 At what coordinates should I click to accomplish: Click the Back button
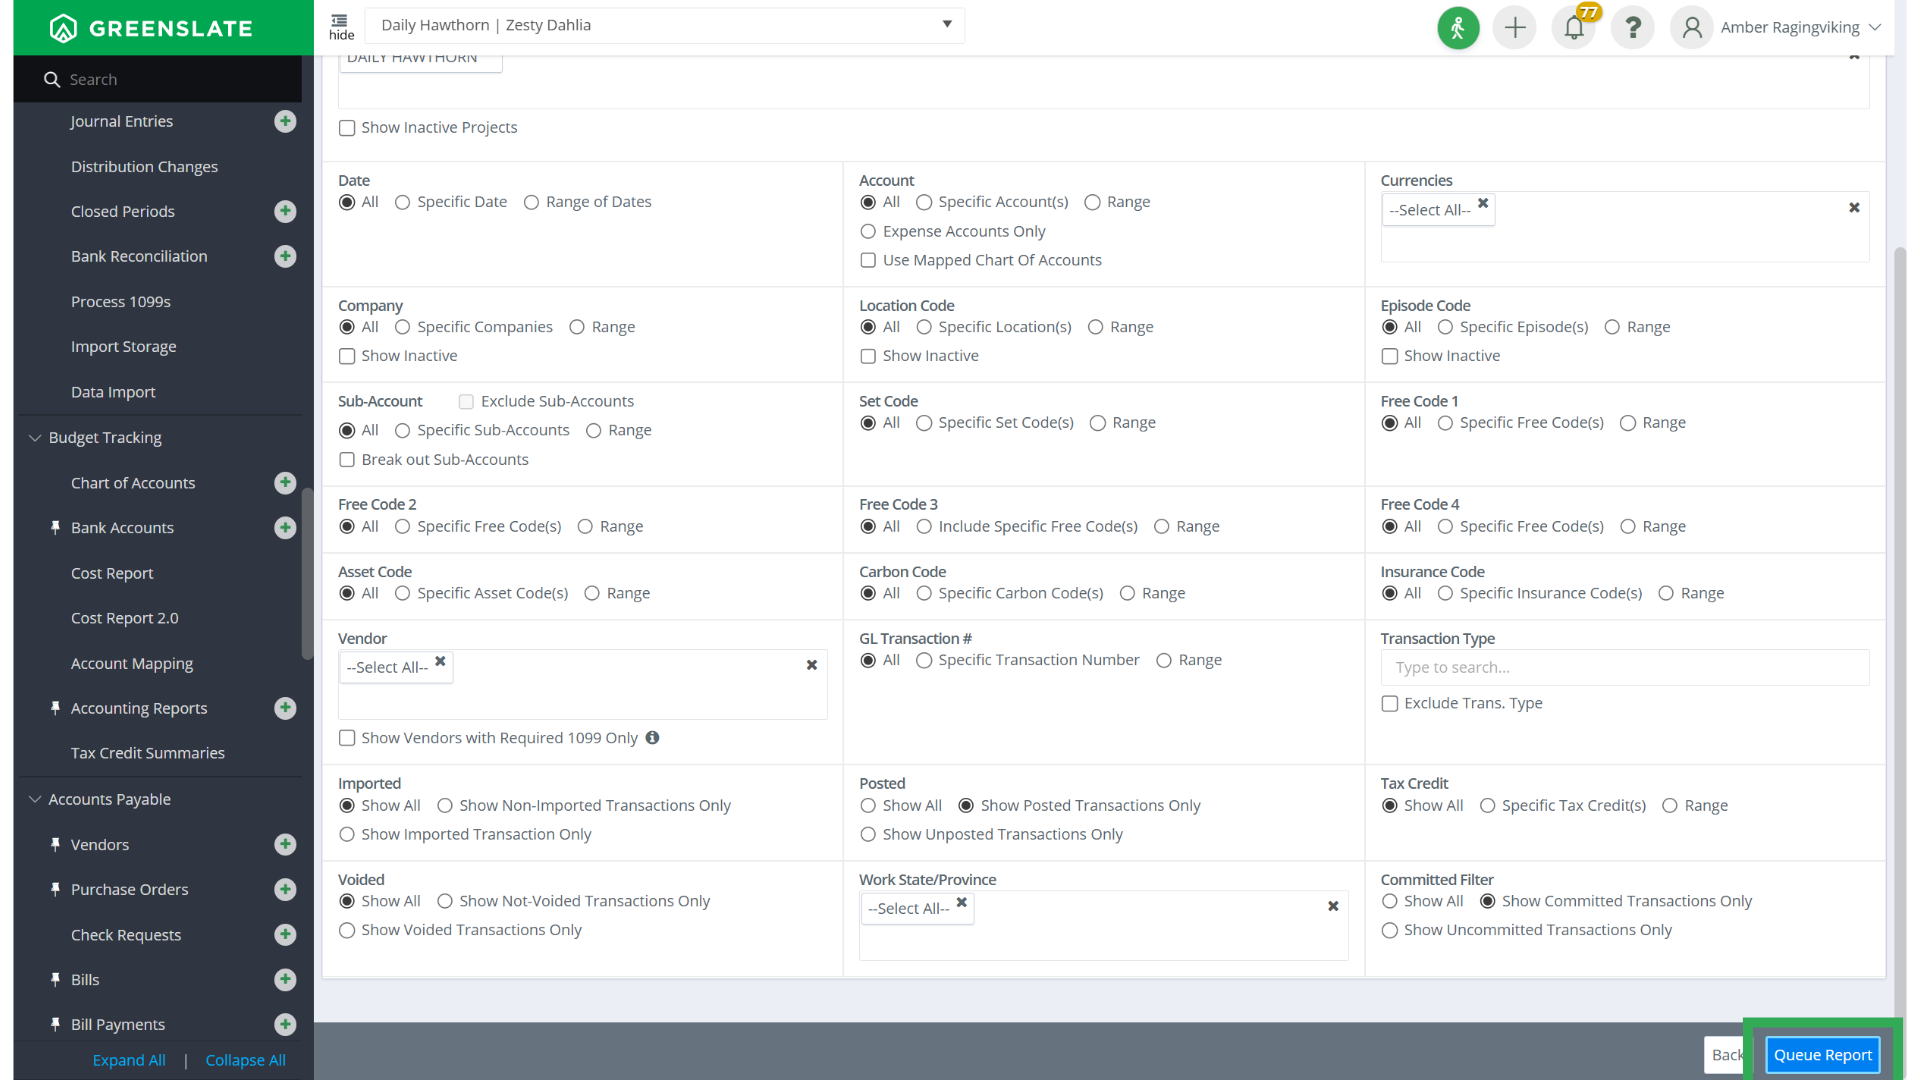pyautogui.click(x=1725, y=1055)
